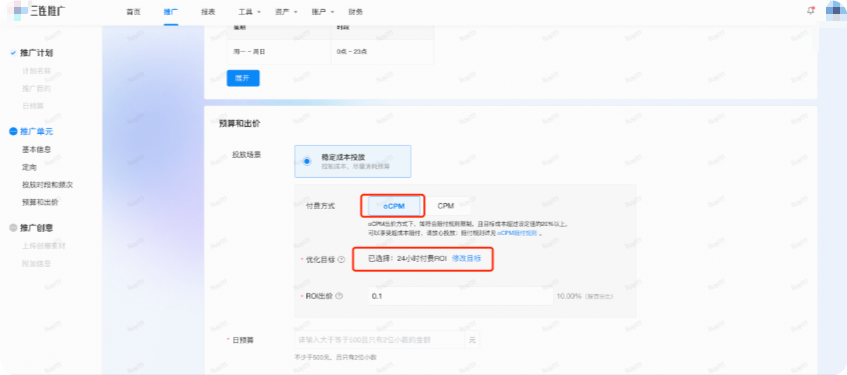This screenshot has height=375, width=847.
Task: Select 推广目的 in sidebar
Action: (x=36, y=88)
